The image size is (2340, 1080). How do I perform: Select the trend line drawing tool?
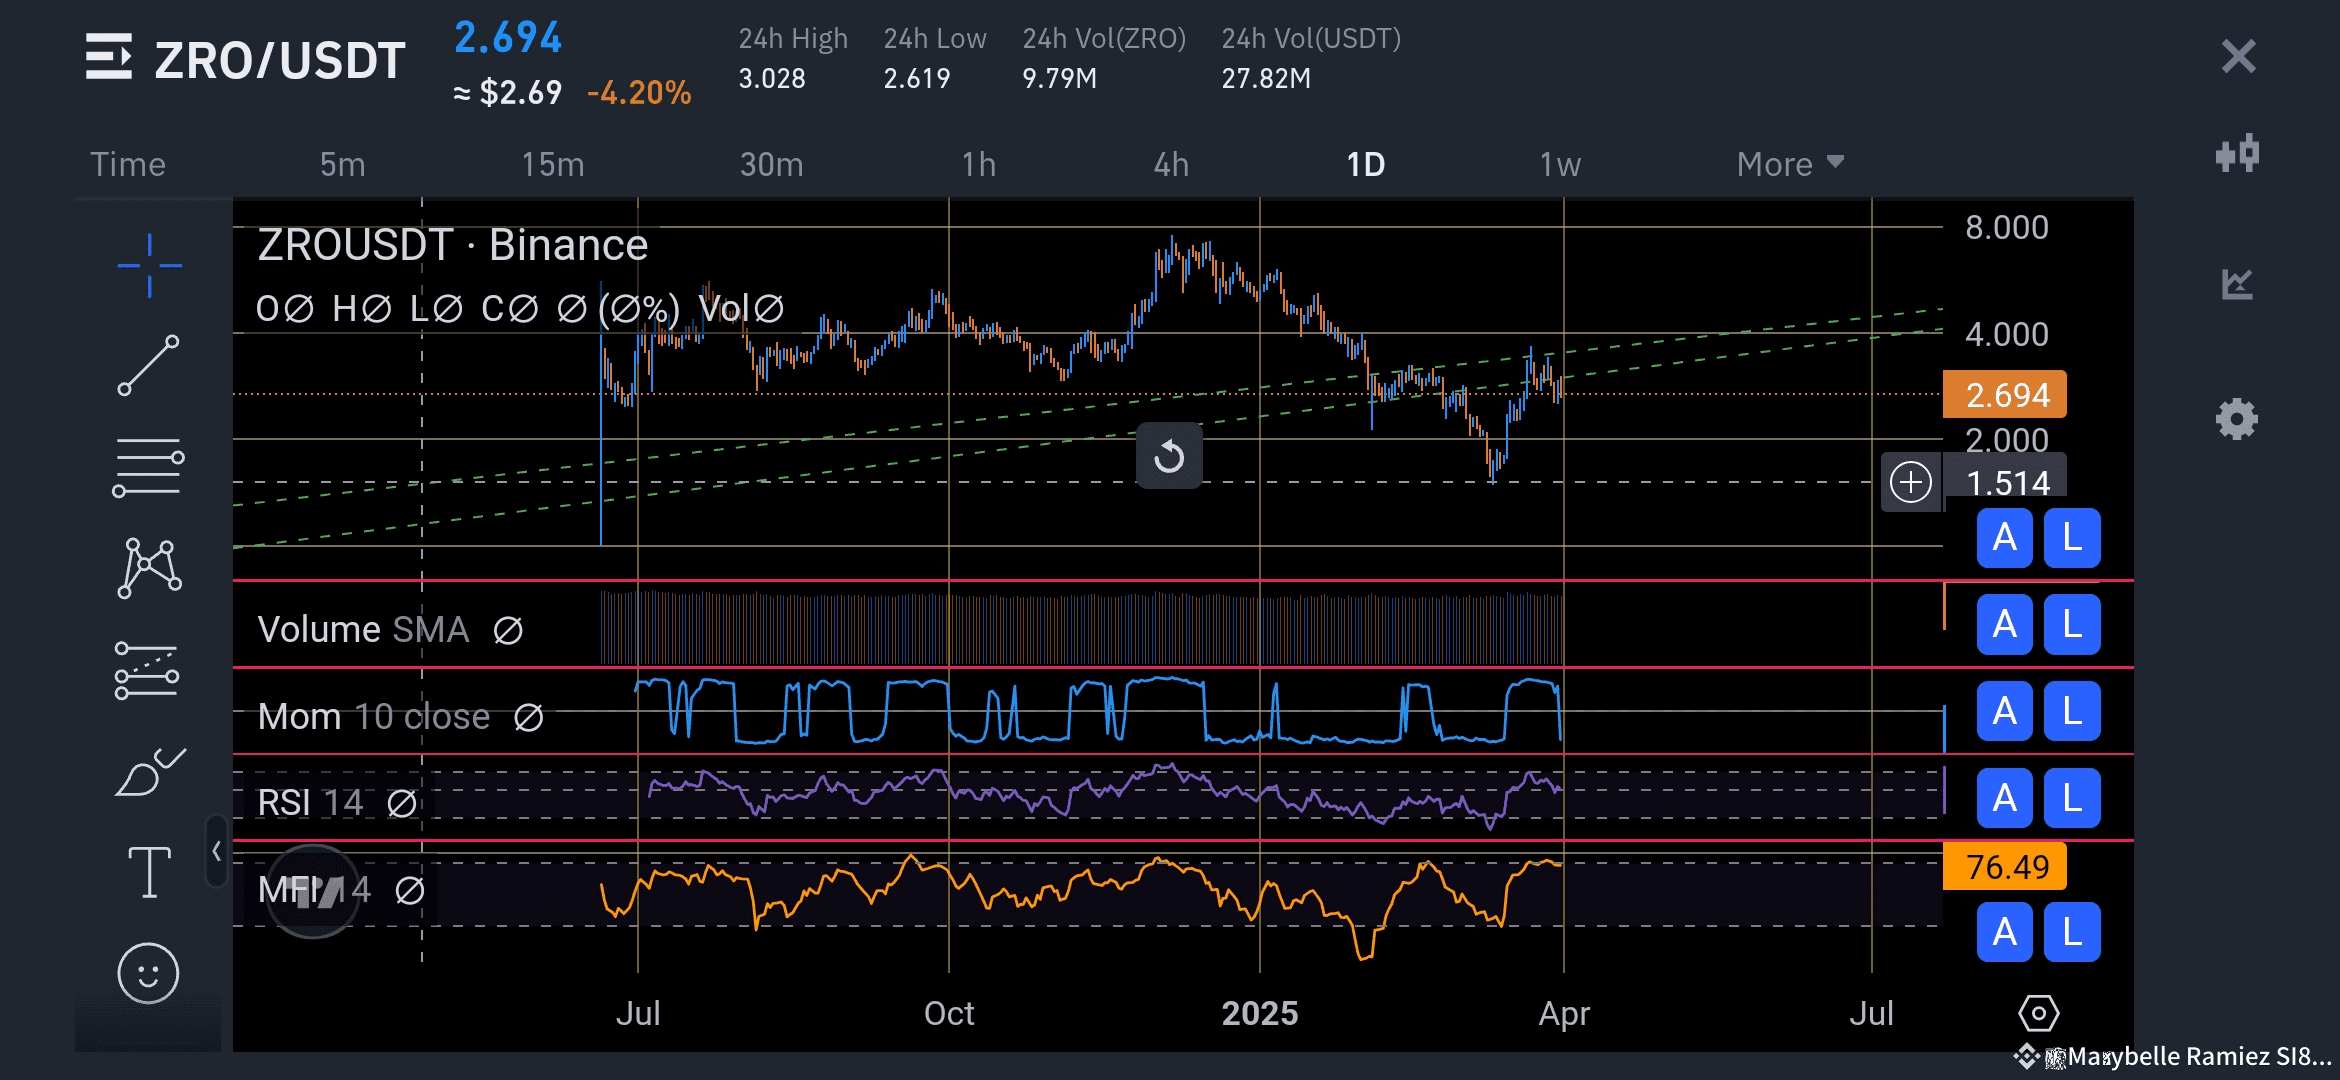(149, 365)
